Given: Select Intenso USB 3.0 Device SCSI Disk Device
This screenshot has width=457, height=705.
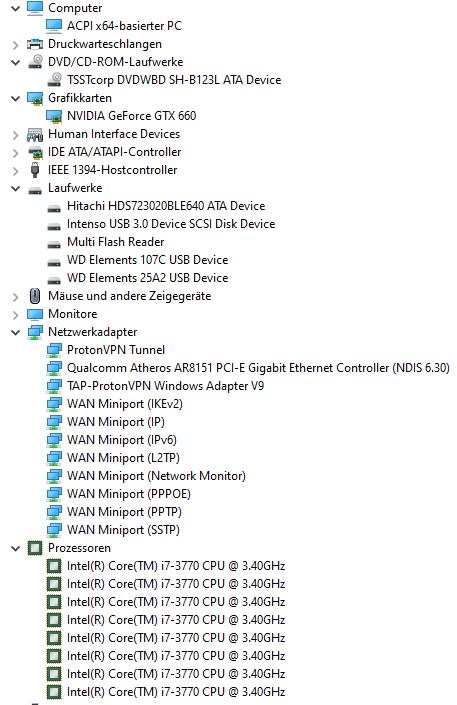Looking at the screenshot, I should coord(171,224).
